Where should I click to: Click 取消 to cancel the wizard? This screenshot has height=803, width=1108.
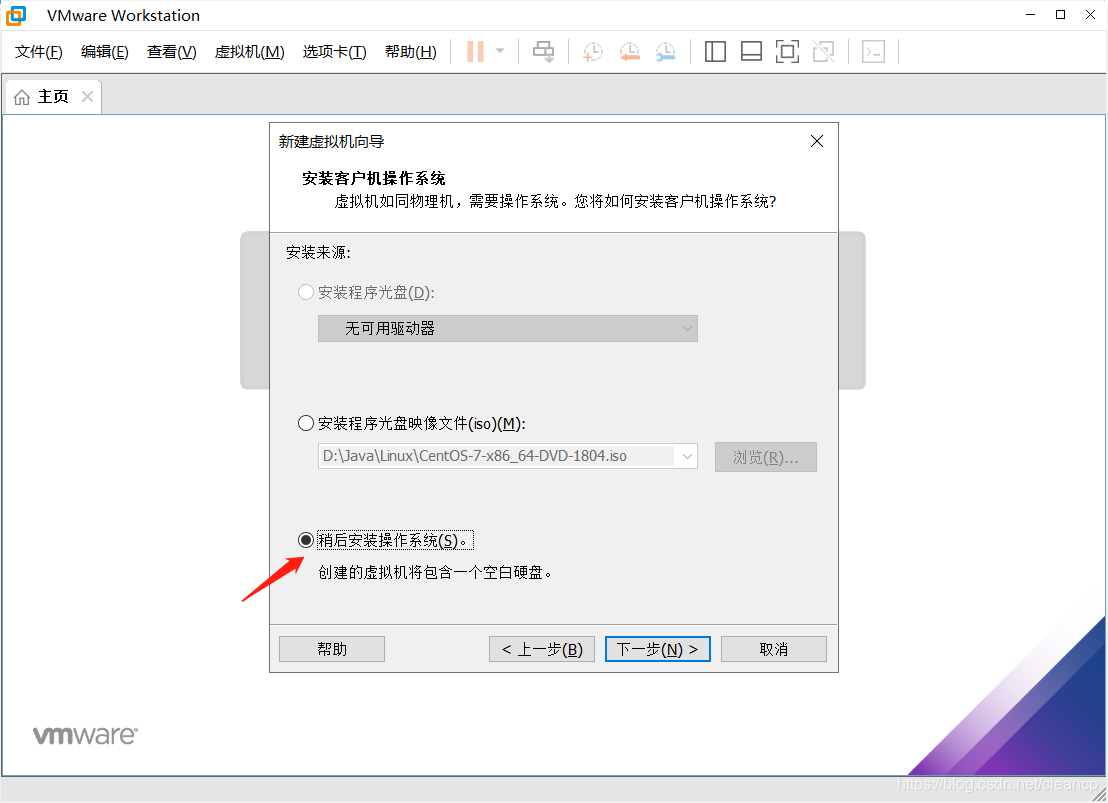774,649
